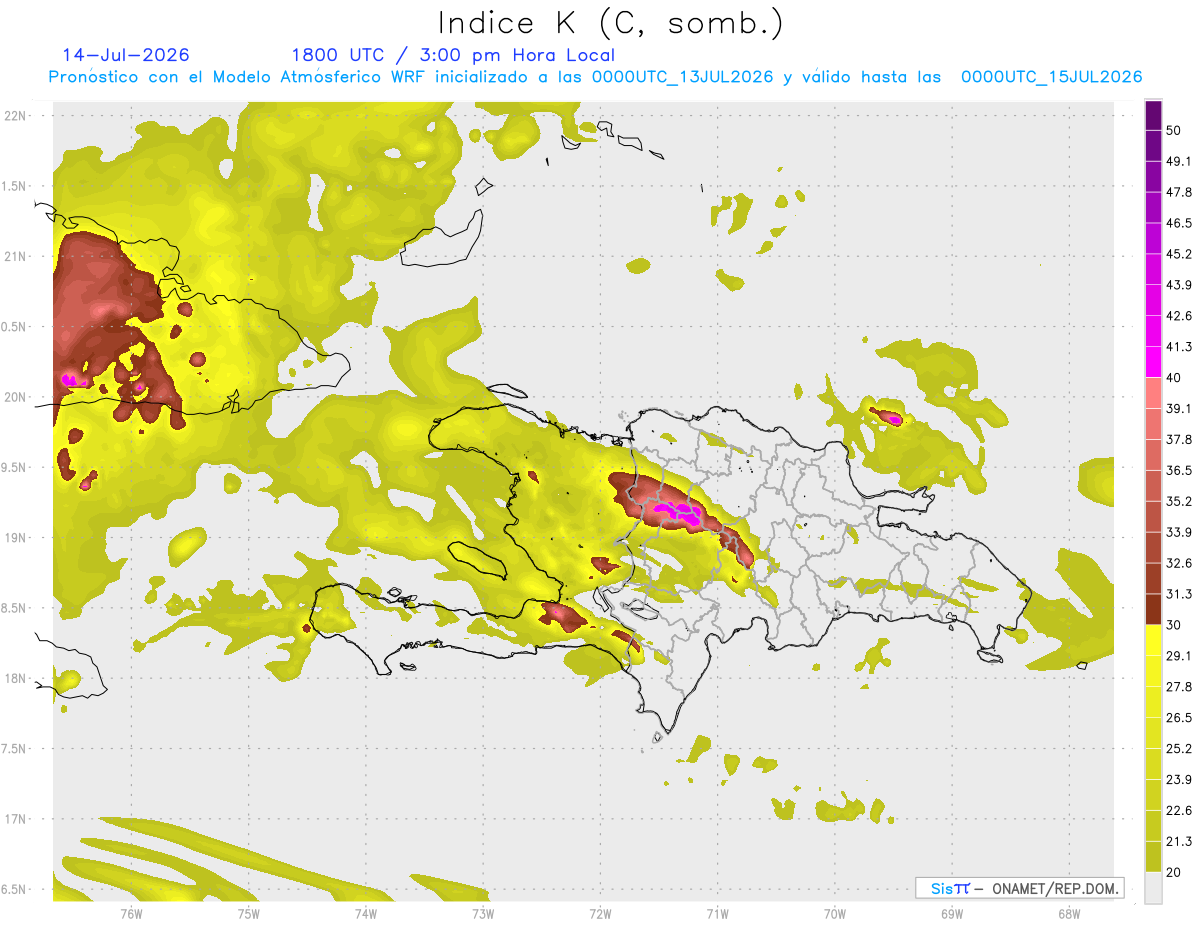This screenshot has height=927, width=1200.
Task: Click the salmon swatch between 39.1 and 40
Action: [1153, 393]
